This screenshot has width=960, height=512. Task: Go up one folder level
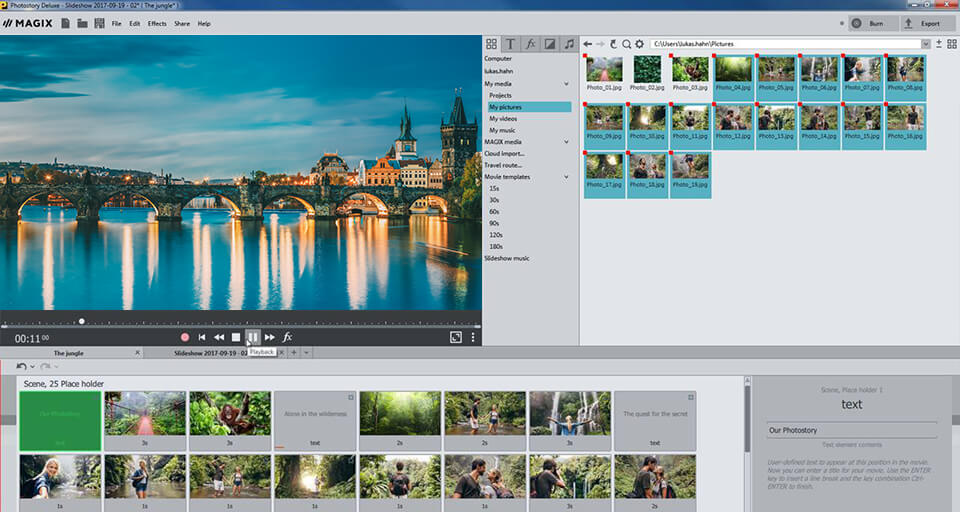[x=613, y=44]
